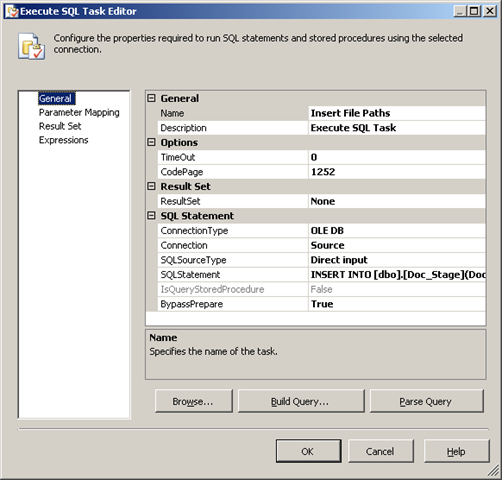Click the Description property label
Screen dimensions: 502x480
coord(183,128)
